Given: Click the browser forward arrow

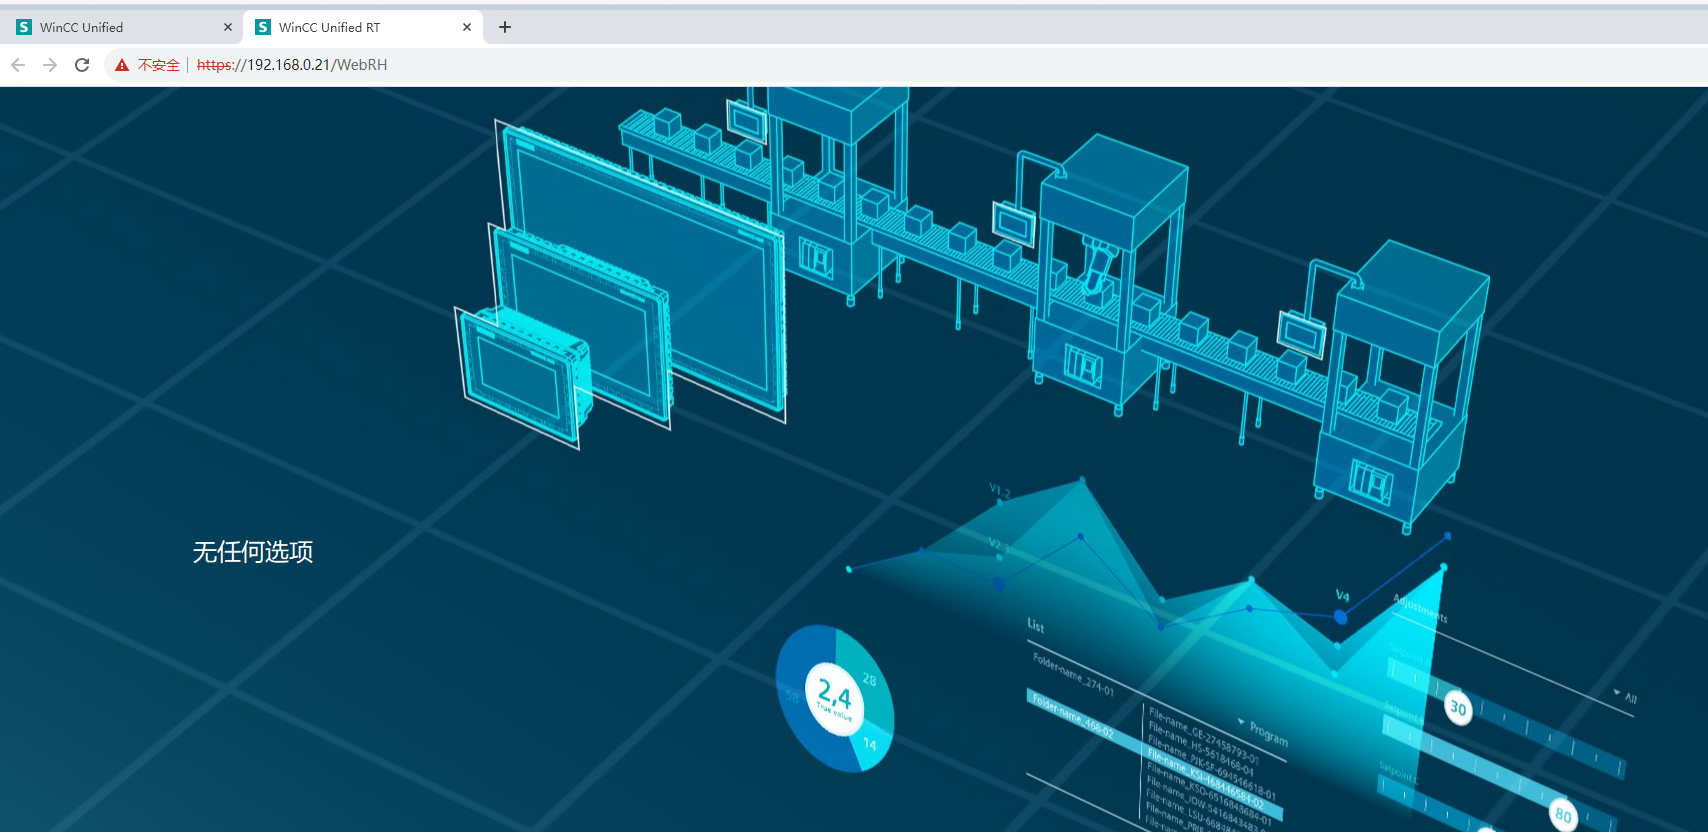Looking at the screenshot, I should pyautogui.click(x=50, y=65).
